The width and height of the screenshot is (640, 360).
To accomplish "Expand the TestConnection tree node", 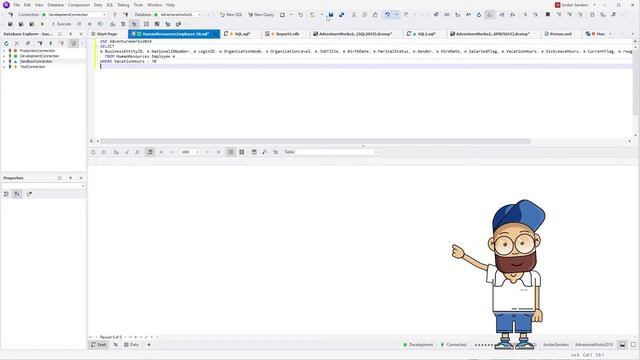I will coord(4,67).
